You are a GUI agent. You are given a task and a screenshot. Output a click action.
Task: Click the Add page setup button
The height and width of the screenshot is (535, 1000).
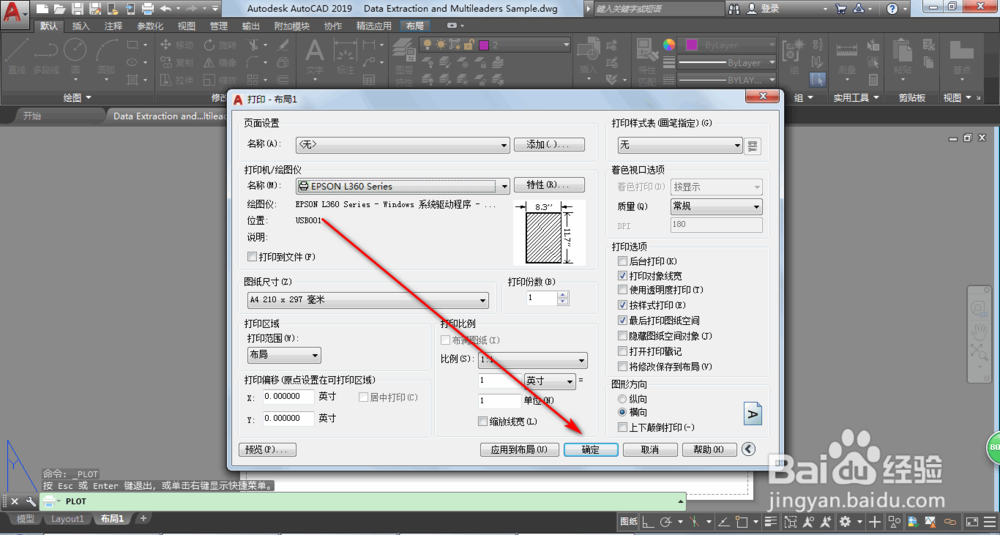pos(549,145)
